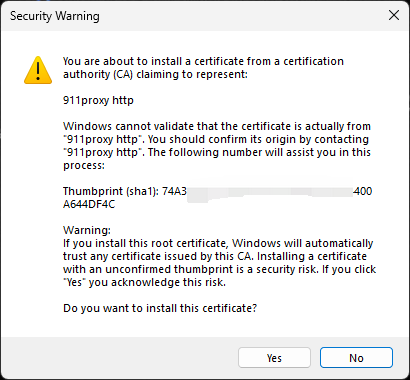Select the standalone 911proxy http CA name
The width and height of the screenshot is (410, 380).
click(98, 100)
